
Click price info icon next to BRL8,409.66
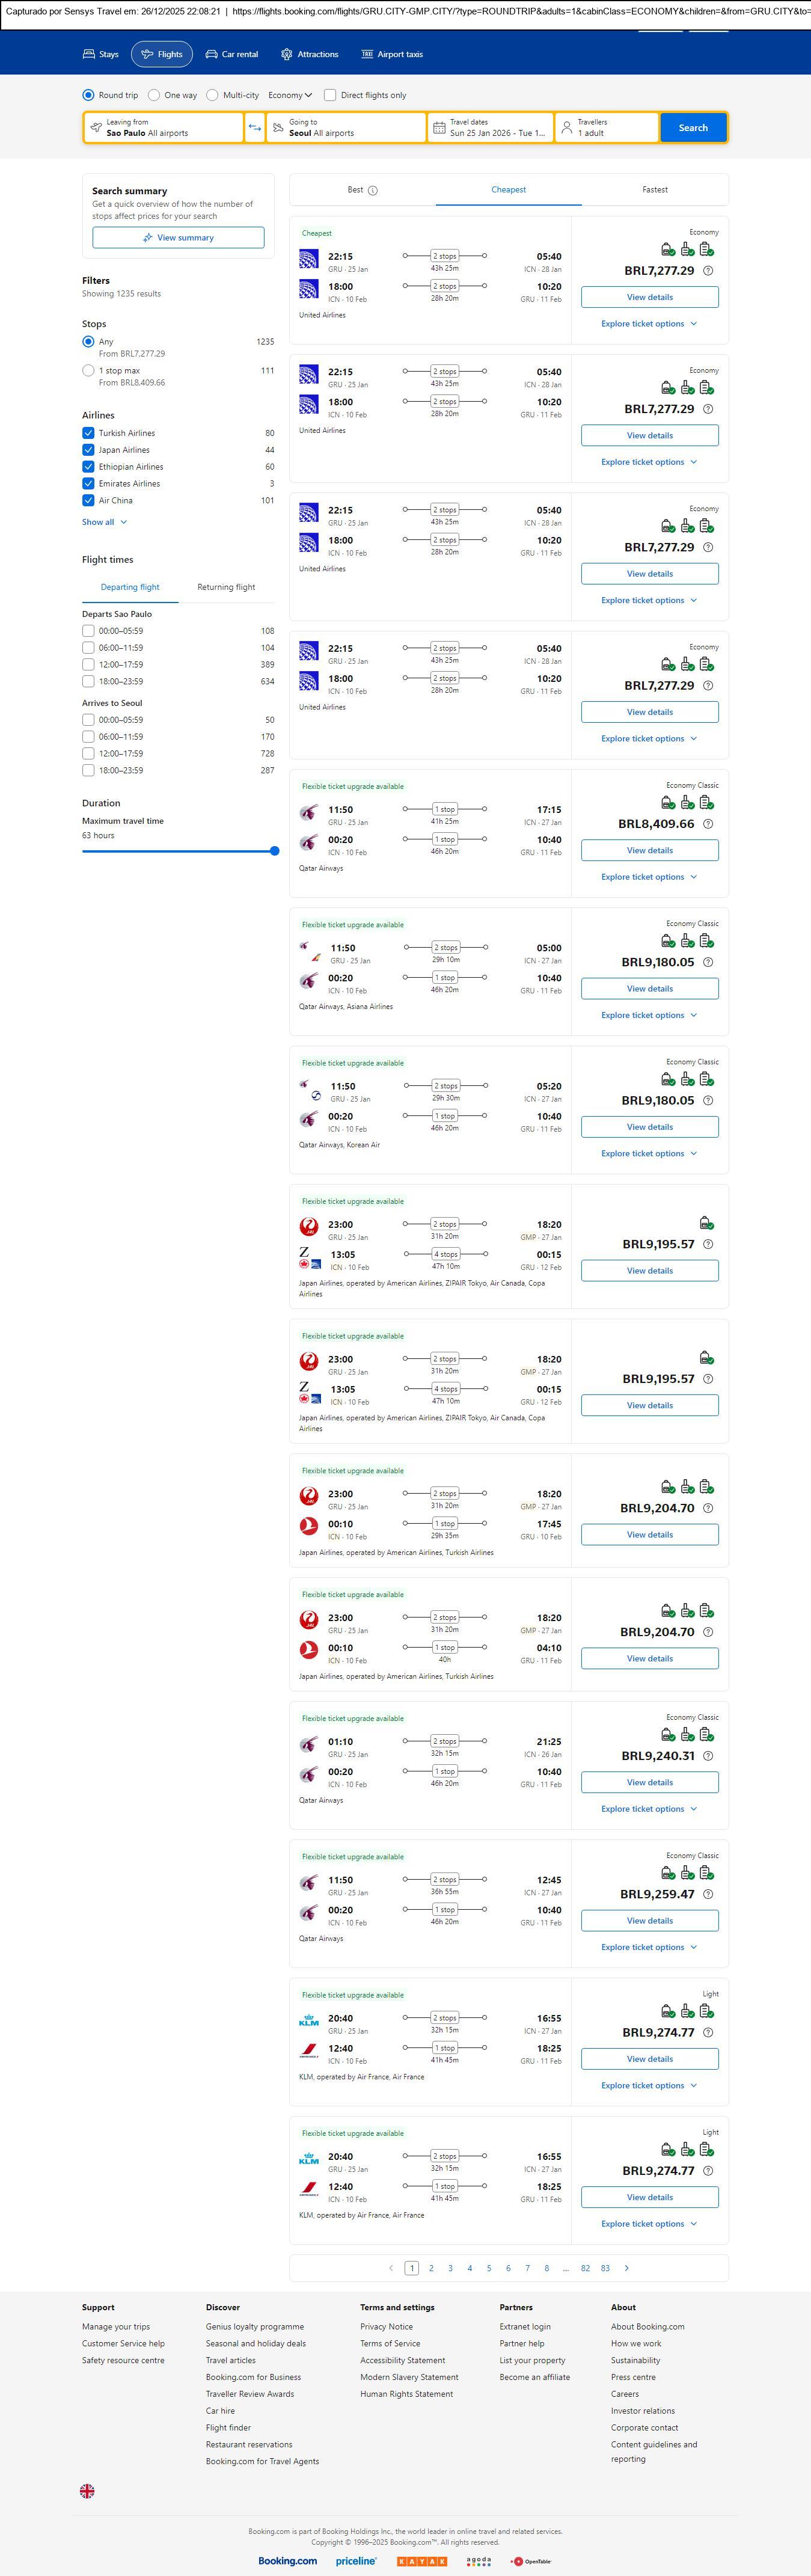708,824
